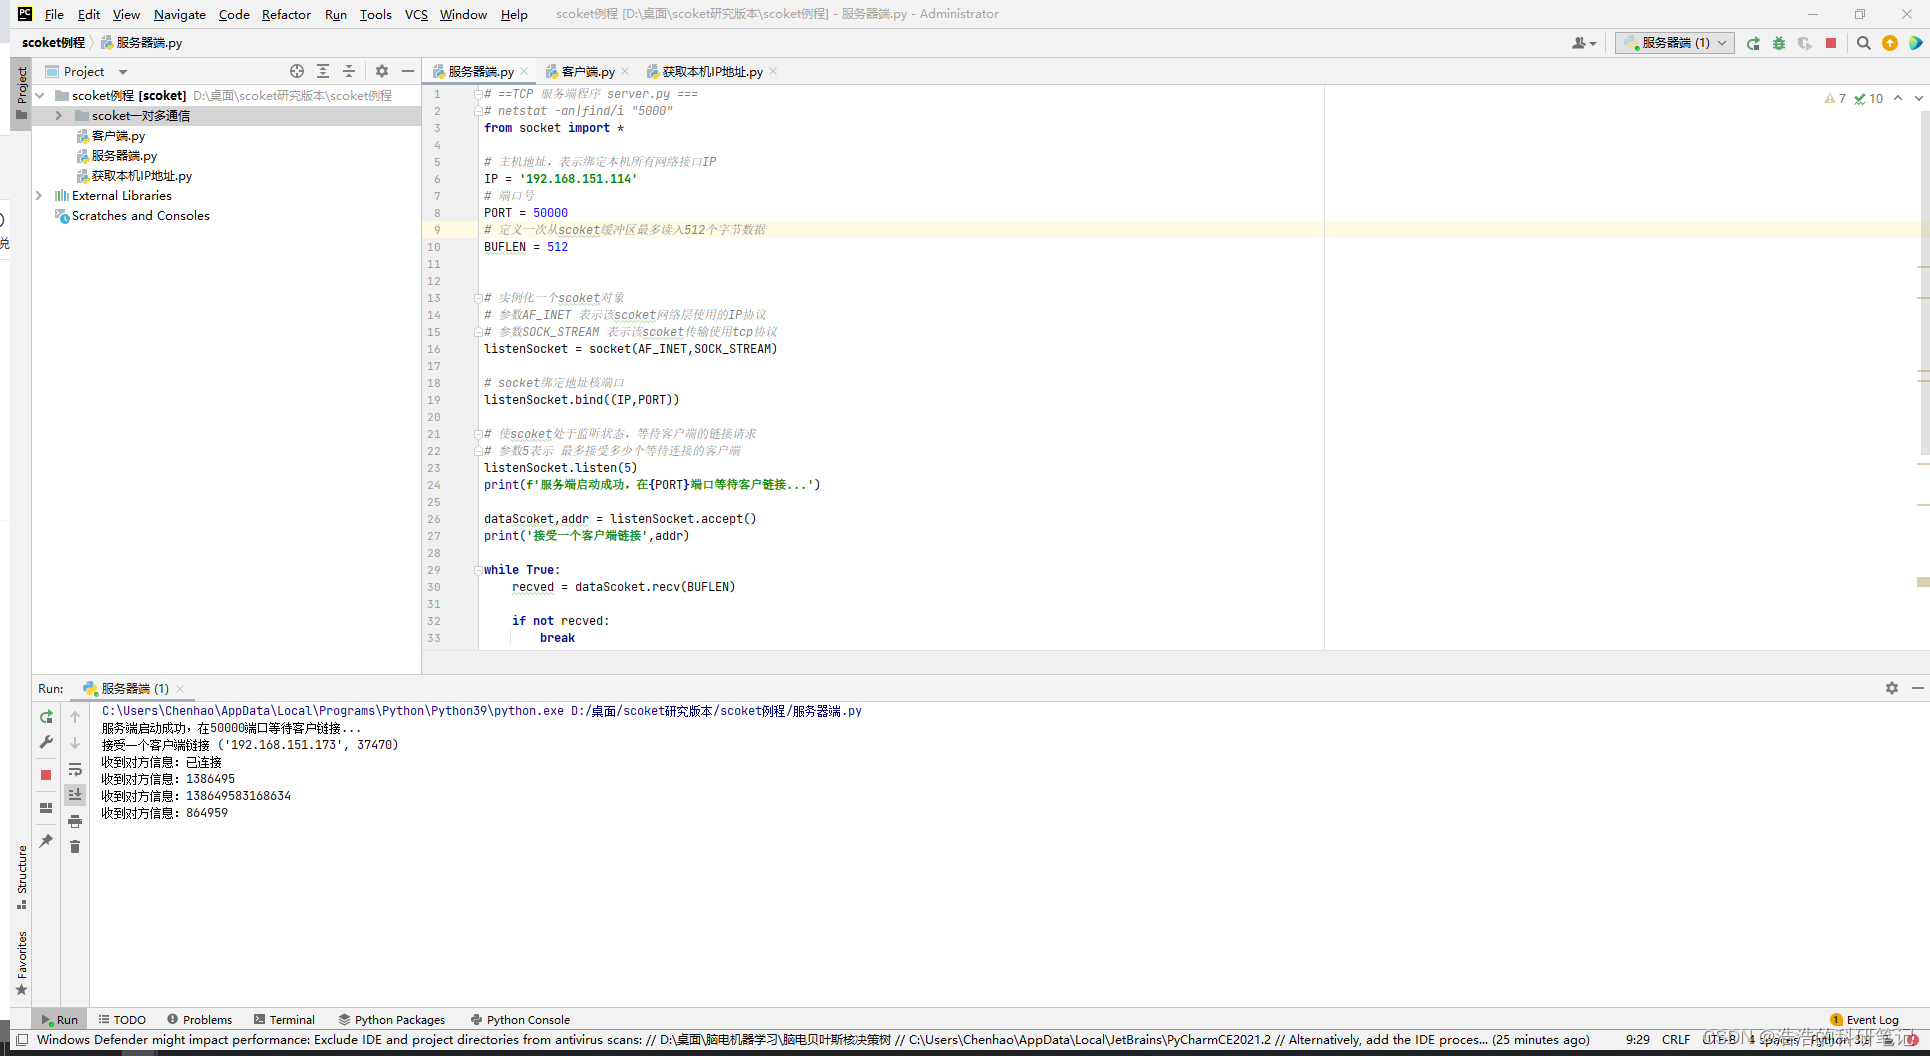Toggle the Project side tab
The height and width of the screenshot is (1056, 1930).
[22, 95]
